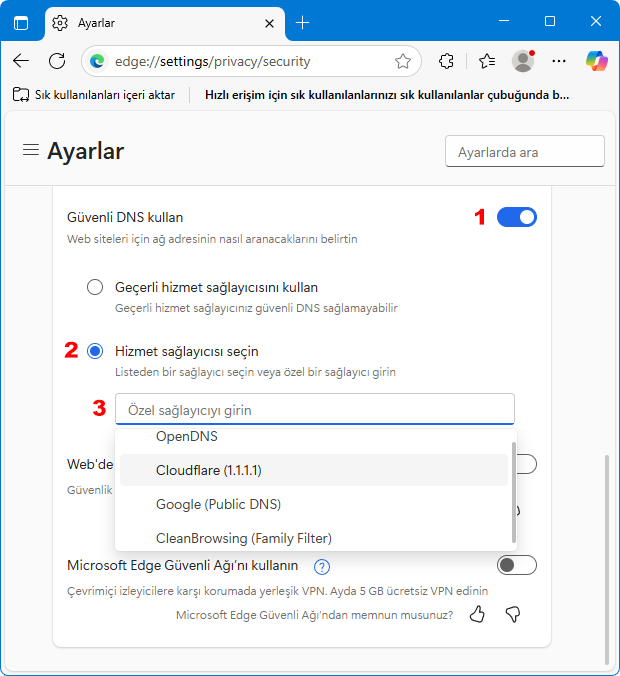Give thumbs down for Edge Güvenli Ağı
Viewport: 620px width, 676px height.
coord(513,614)
